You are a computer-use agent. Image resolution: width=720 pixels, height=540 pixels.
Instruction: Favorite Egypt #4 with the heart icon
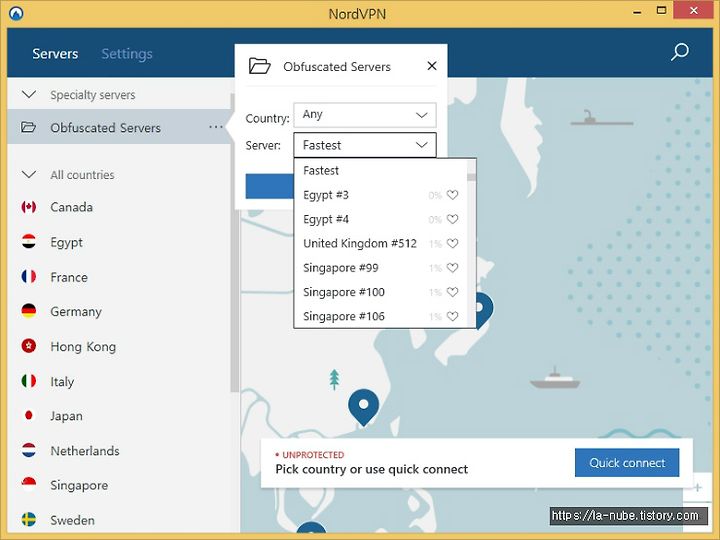(x=452, y=219)
